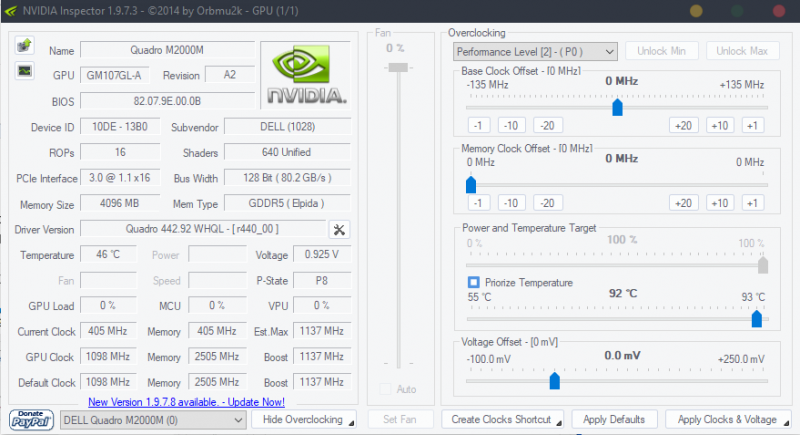The width and height of the screenshot is (800, 435).
Task: Open the New Version 1.9.7.8 update link
Action: point(186,402)
